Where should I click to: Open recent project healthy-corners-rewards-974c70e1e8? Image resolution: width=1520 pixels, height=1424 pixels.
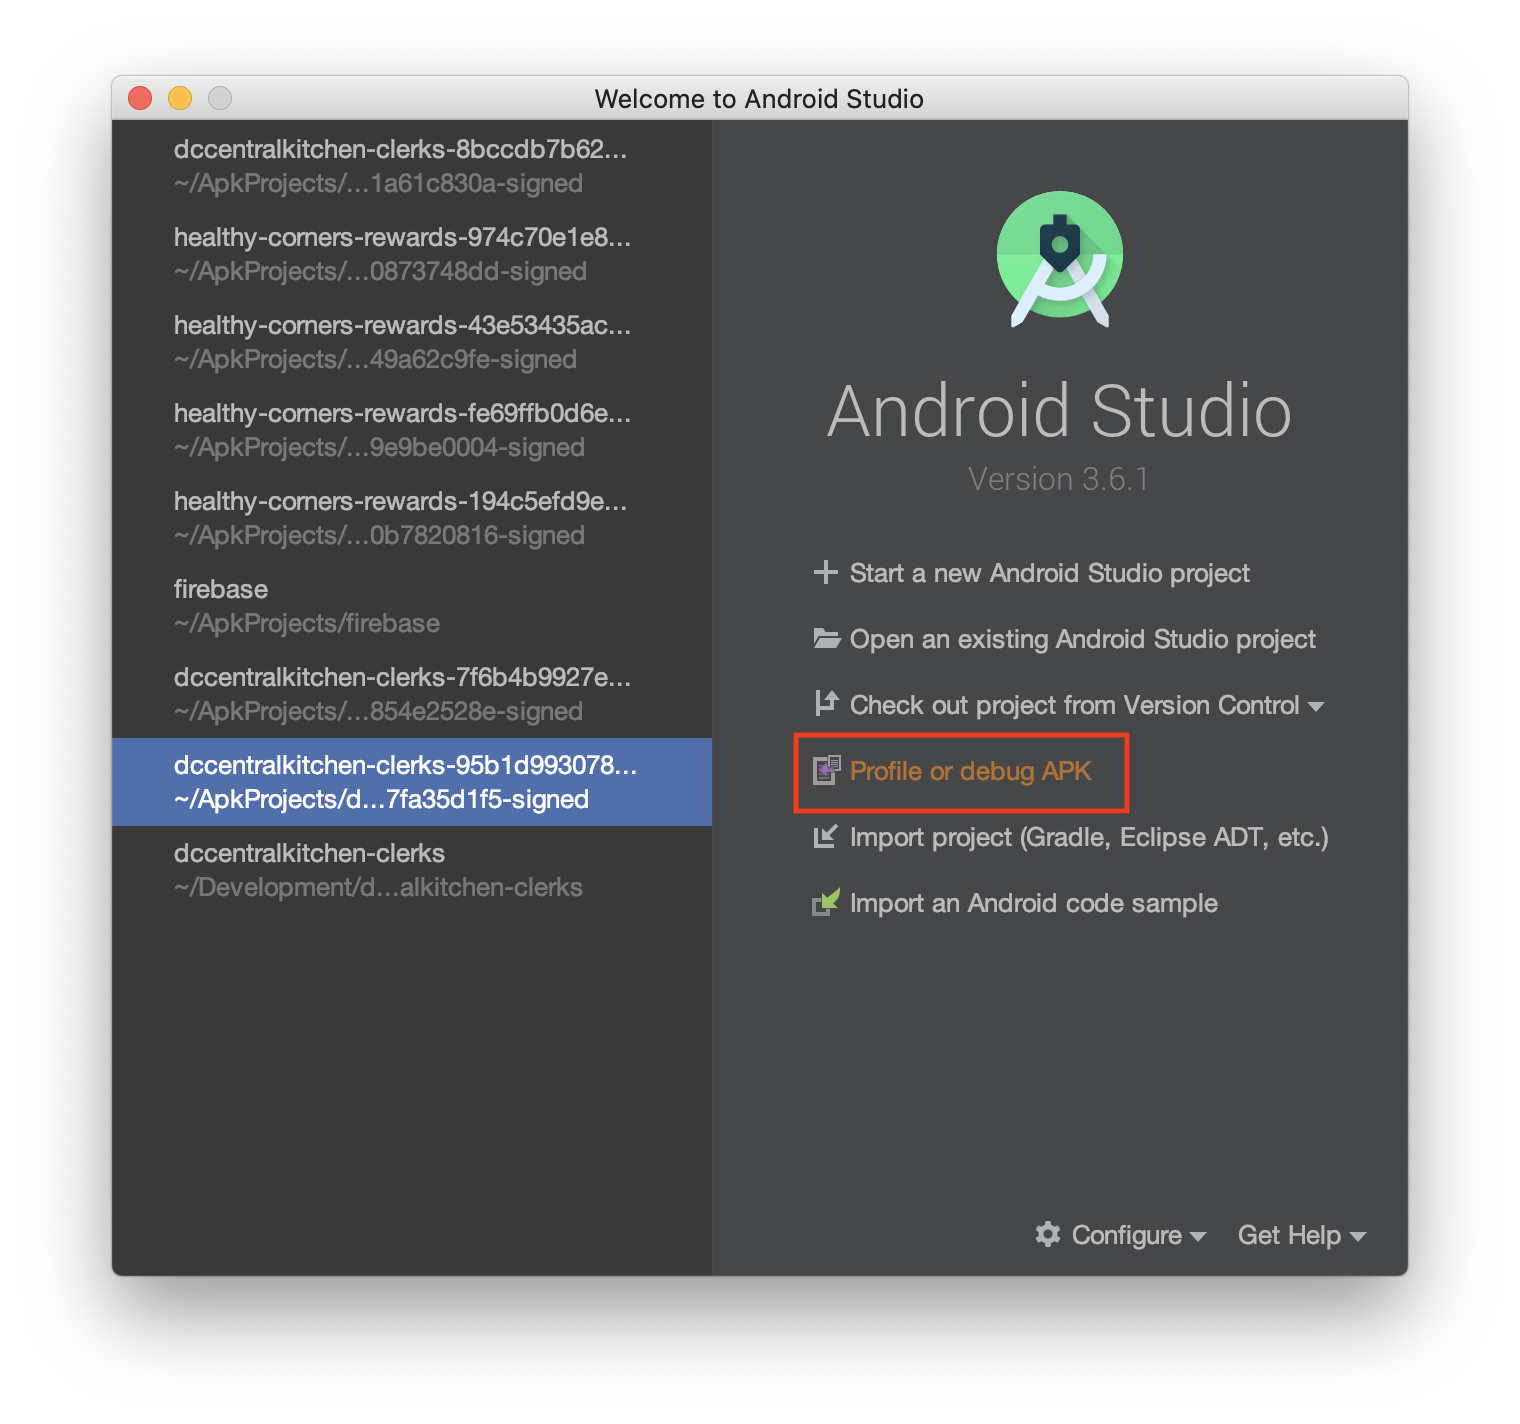[412, 254]
